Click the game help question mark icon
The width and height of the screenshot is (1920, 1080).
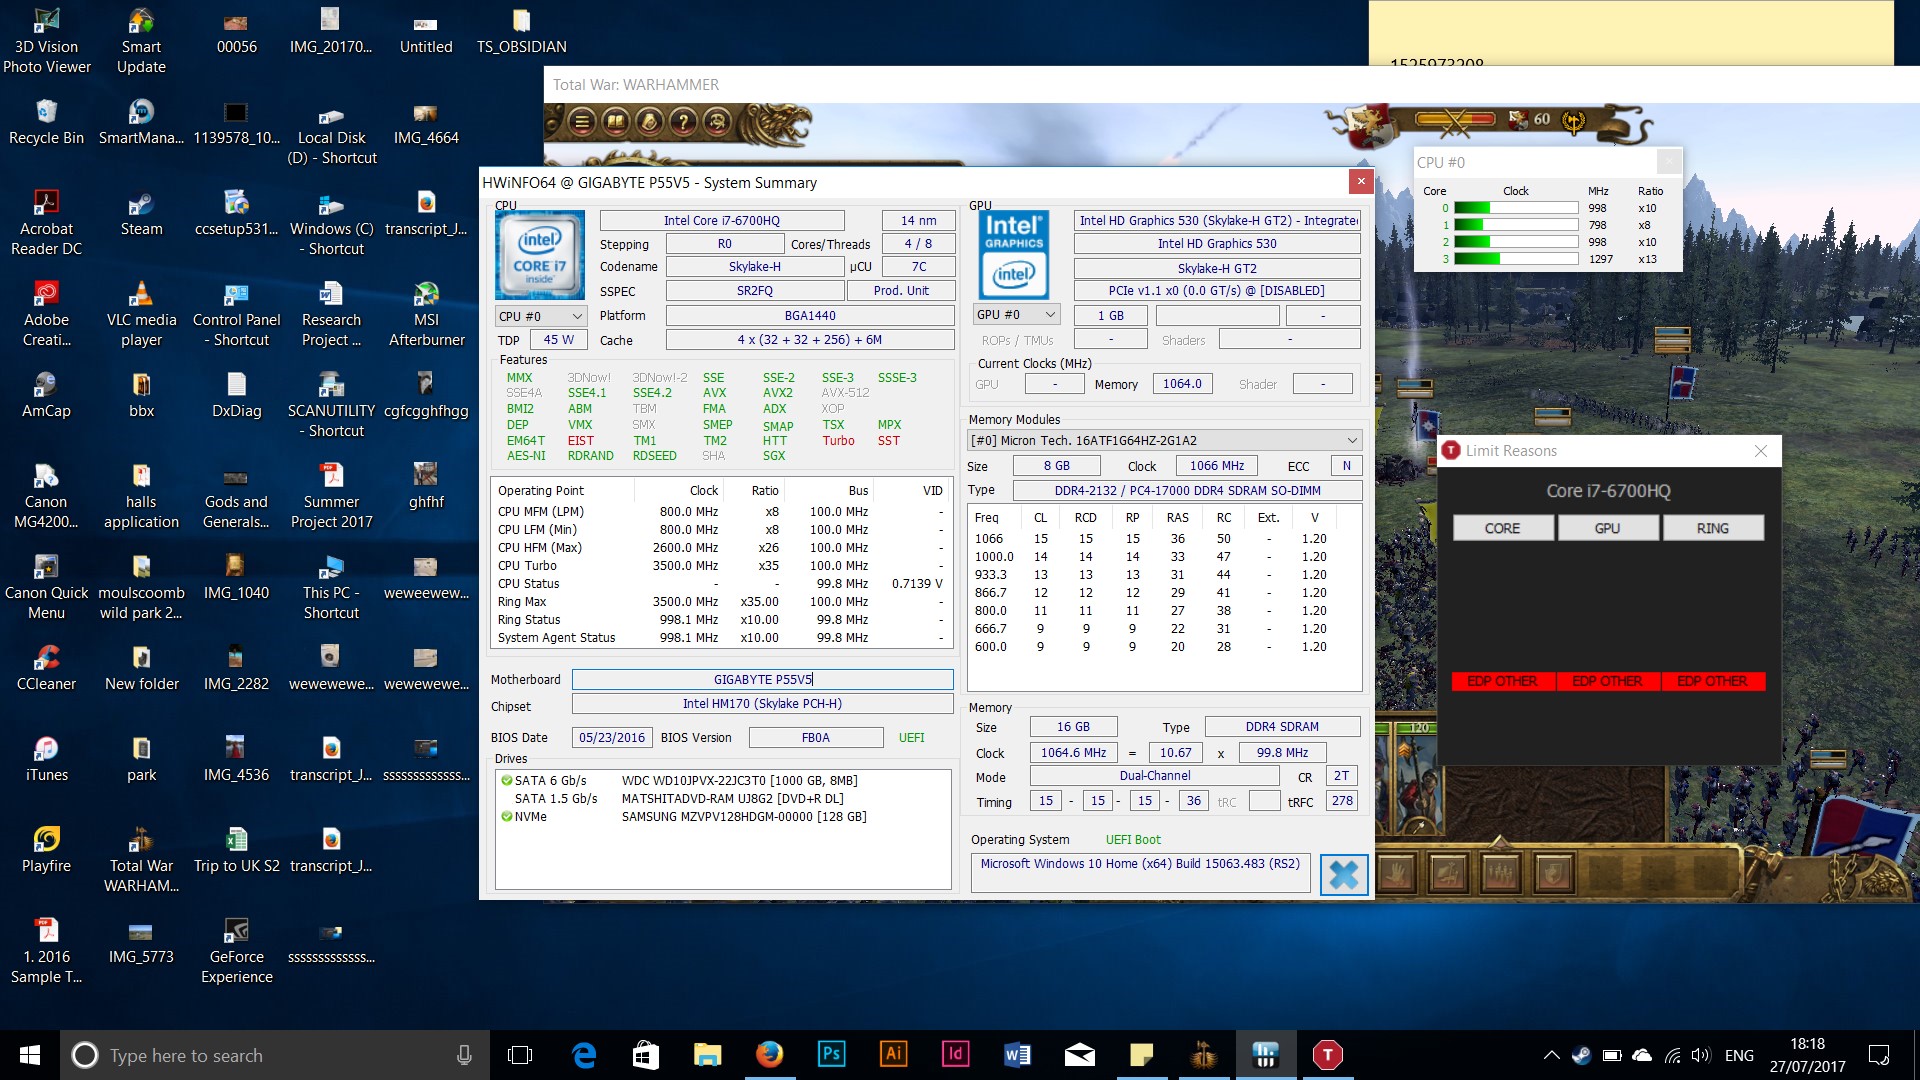tap(684, 123)
